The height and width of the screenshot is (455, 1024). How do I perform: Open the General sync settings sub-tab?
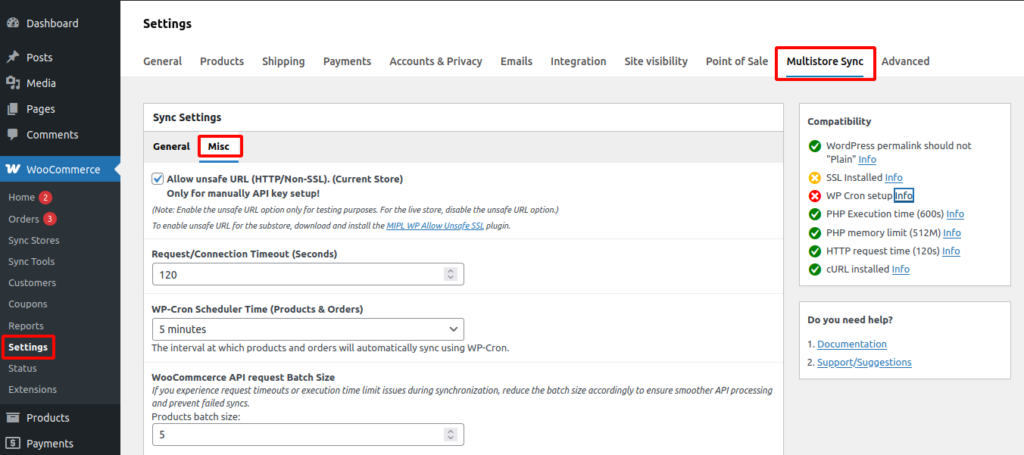click(171, 146)
